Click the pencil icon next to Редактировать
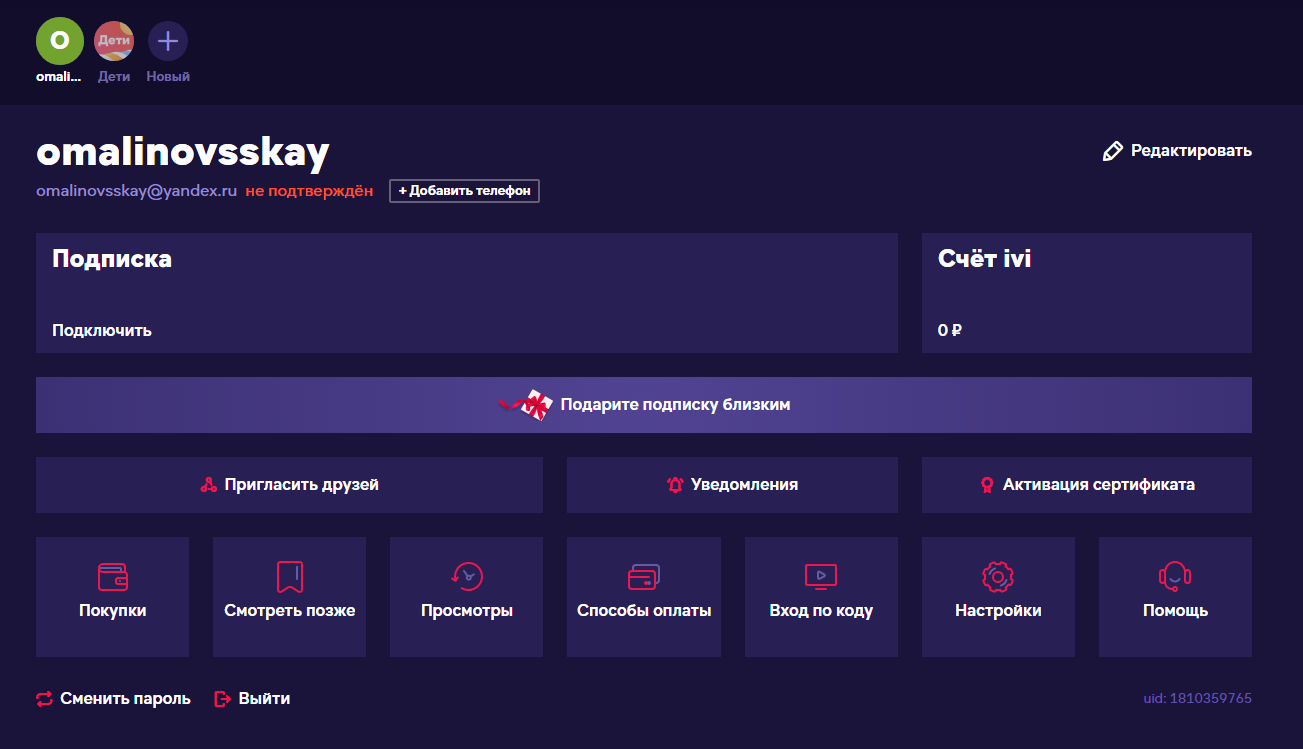Screen dimensions: 1303x749 [1112, 151]
